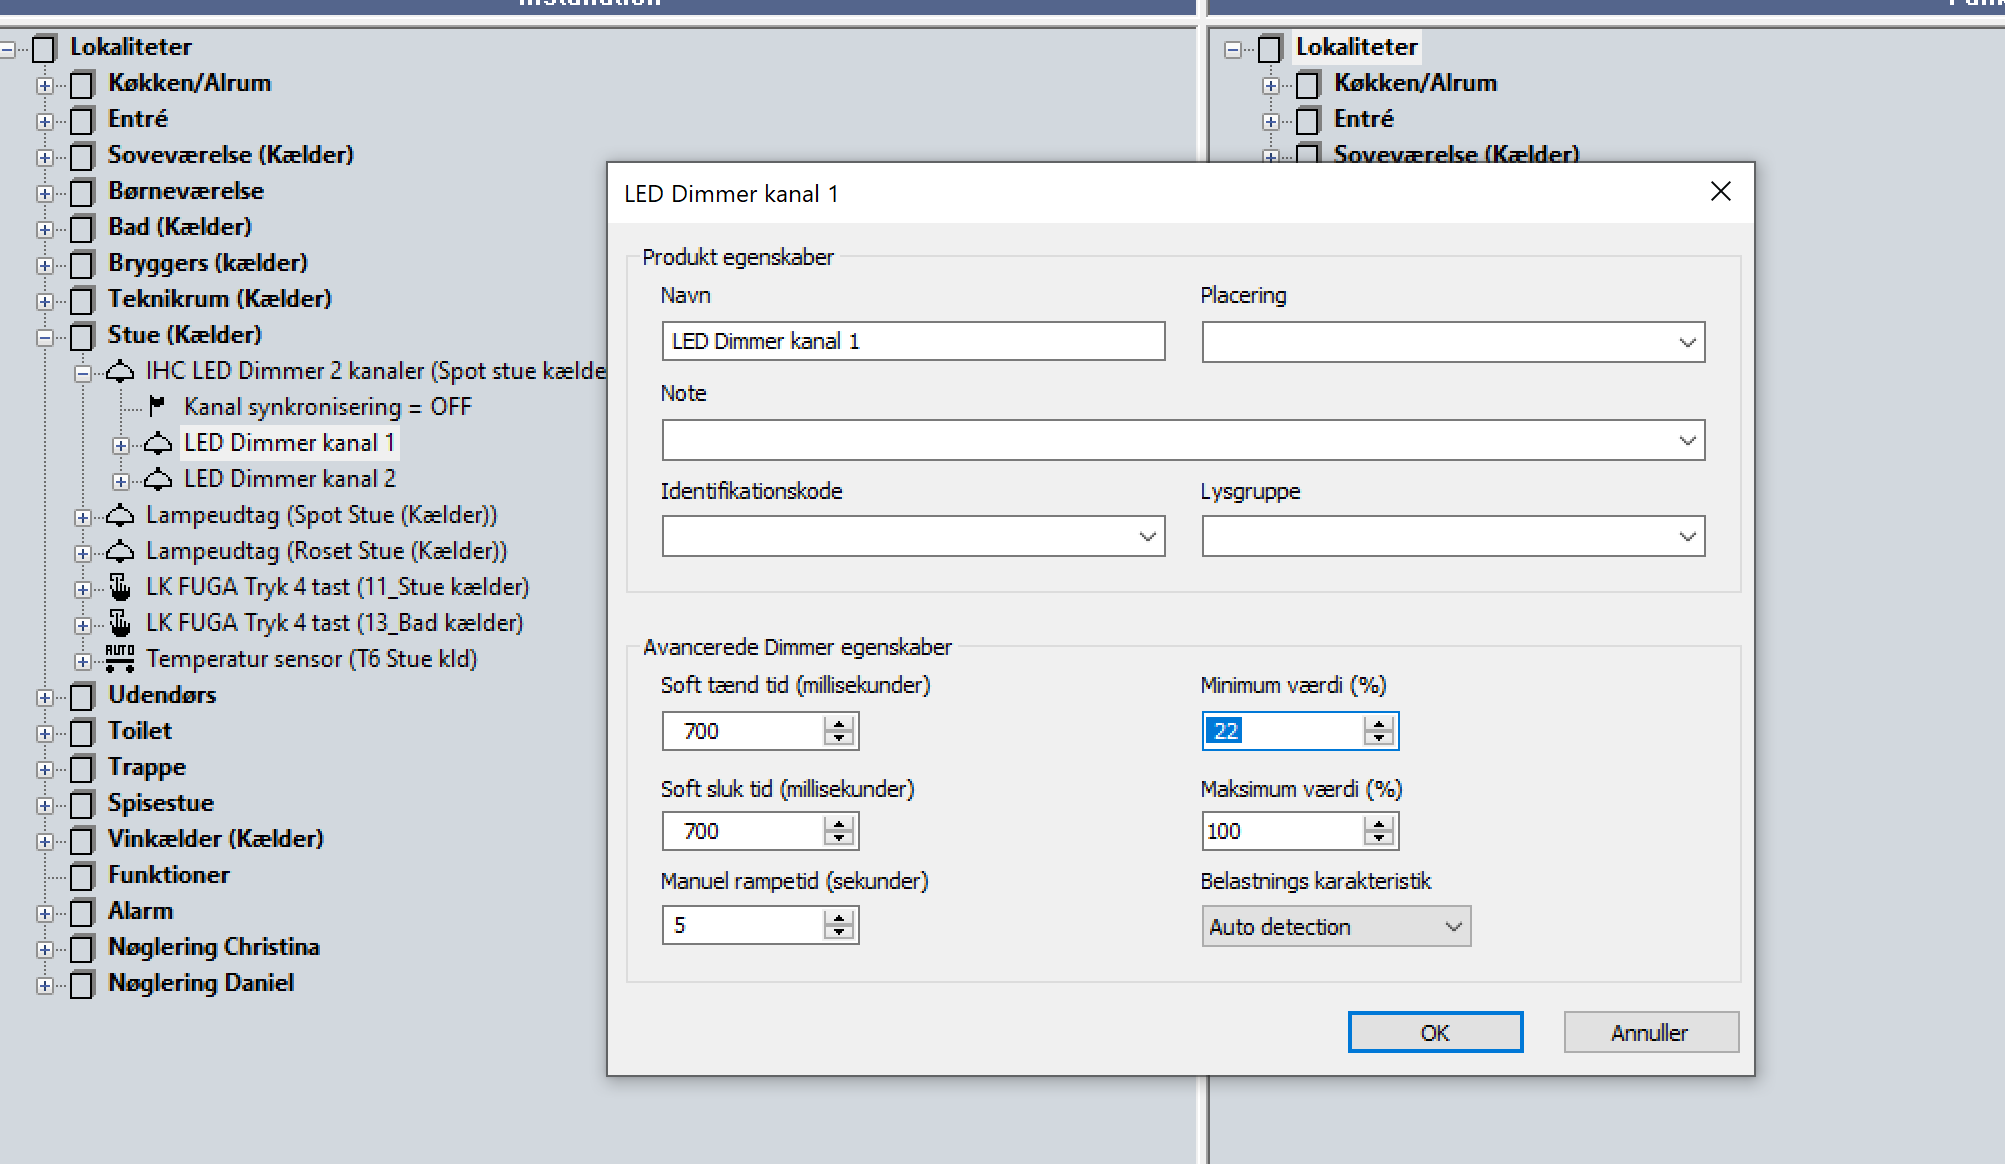Click the Lampeudtag Roset Stue lamp icon
Image resolution: width=2005 pixels, height=1164 pixels.
click(120, 551)
